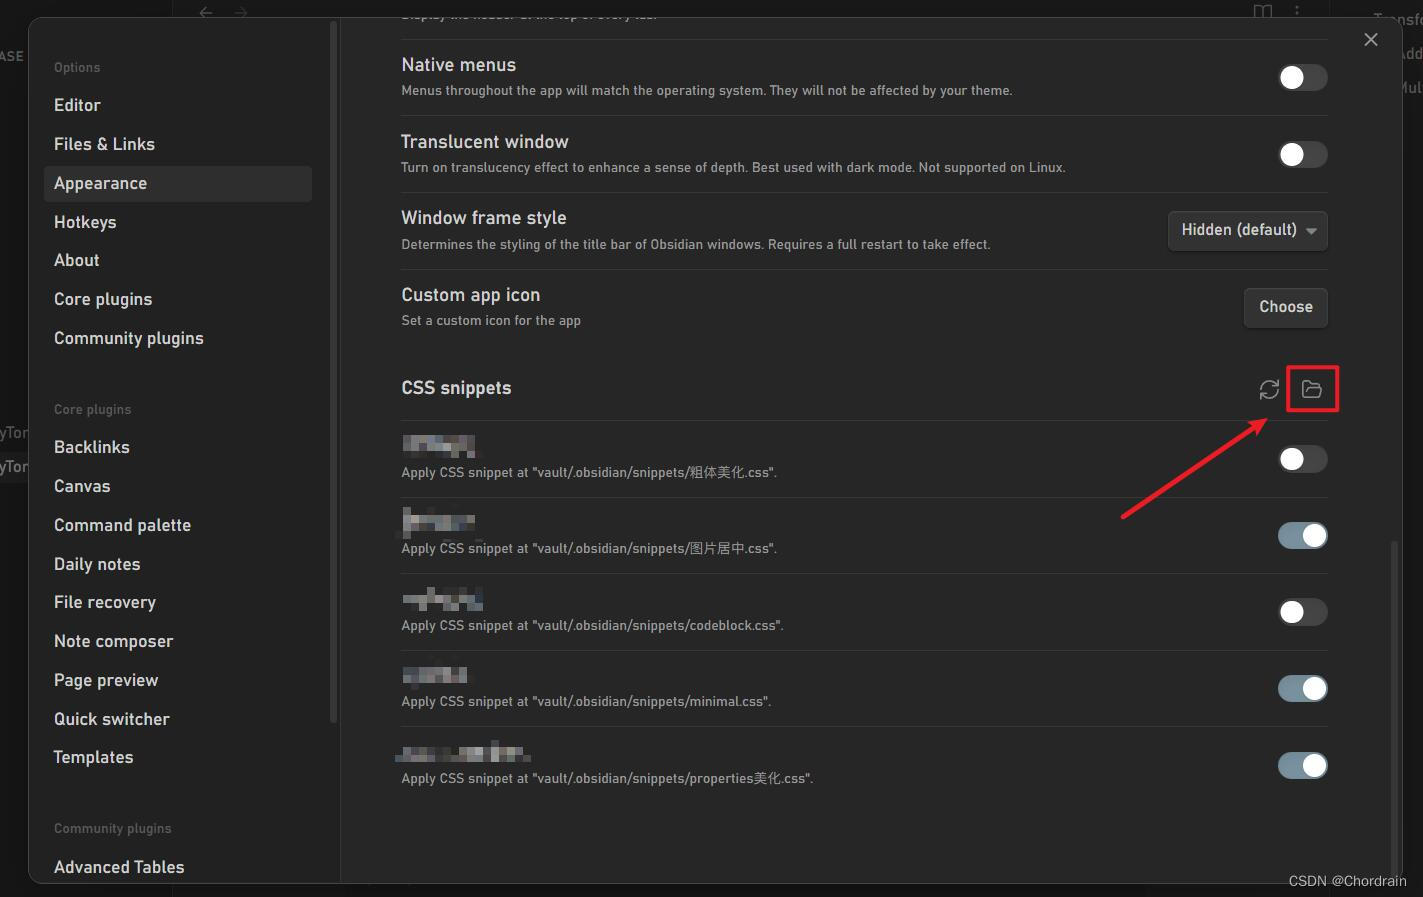Open Canvas plugin settings
The width and height of the screenshot is (1423, 897).
tap(82, 486)
